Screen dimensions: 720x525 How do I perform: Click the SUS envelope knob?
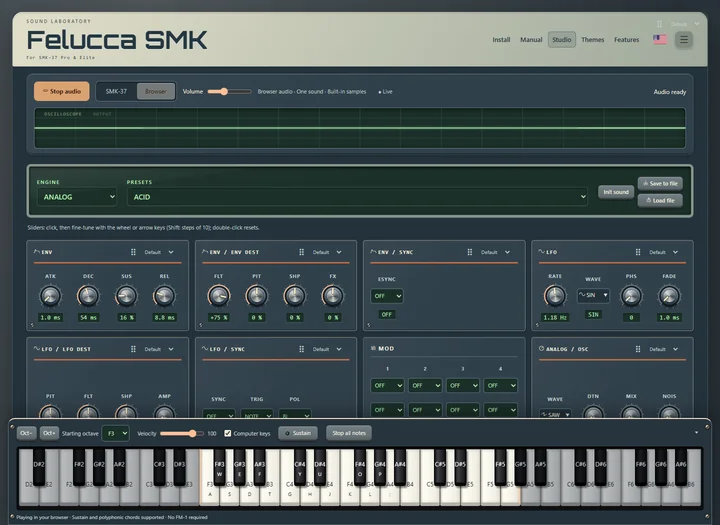coord(126,296)
